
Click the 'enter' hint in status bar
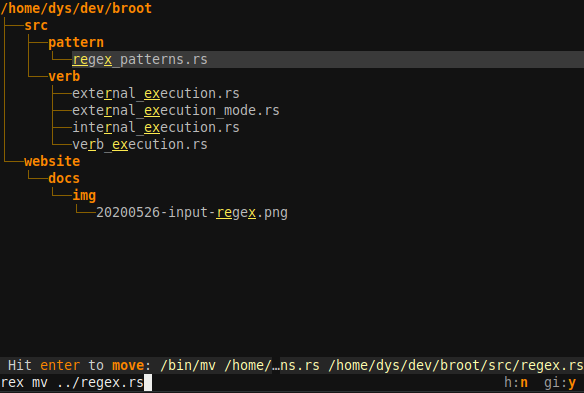pyautogui.click(x=60, y=365)
